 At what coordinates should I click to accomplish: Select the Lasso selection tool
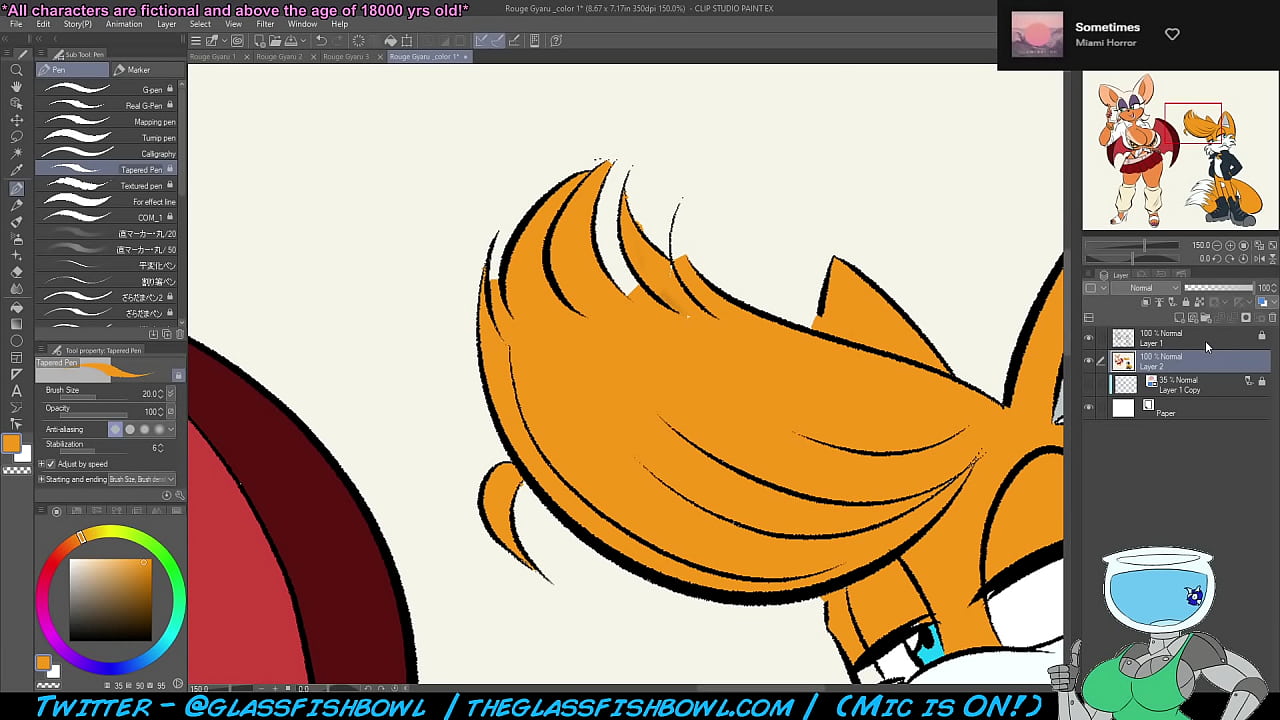click(16, 137)
